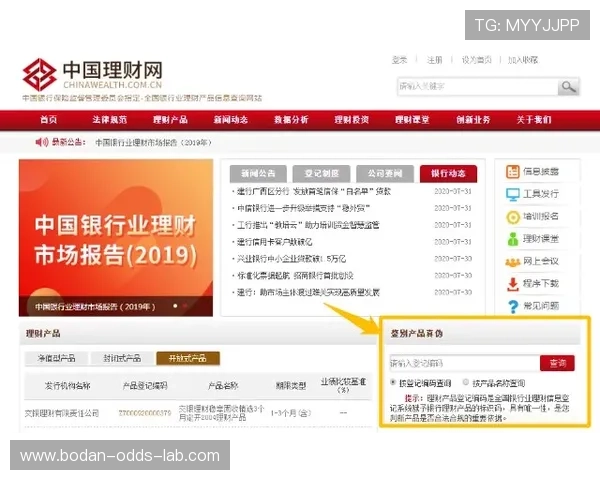Open announcement 中国银行业理财市场报告（2019年）
The width and height of the screenshot is (600, 480).
(x=153, y=143)
